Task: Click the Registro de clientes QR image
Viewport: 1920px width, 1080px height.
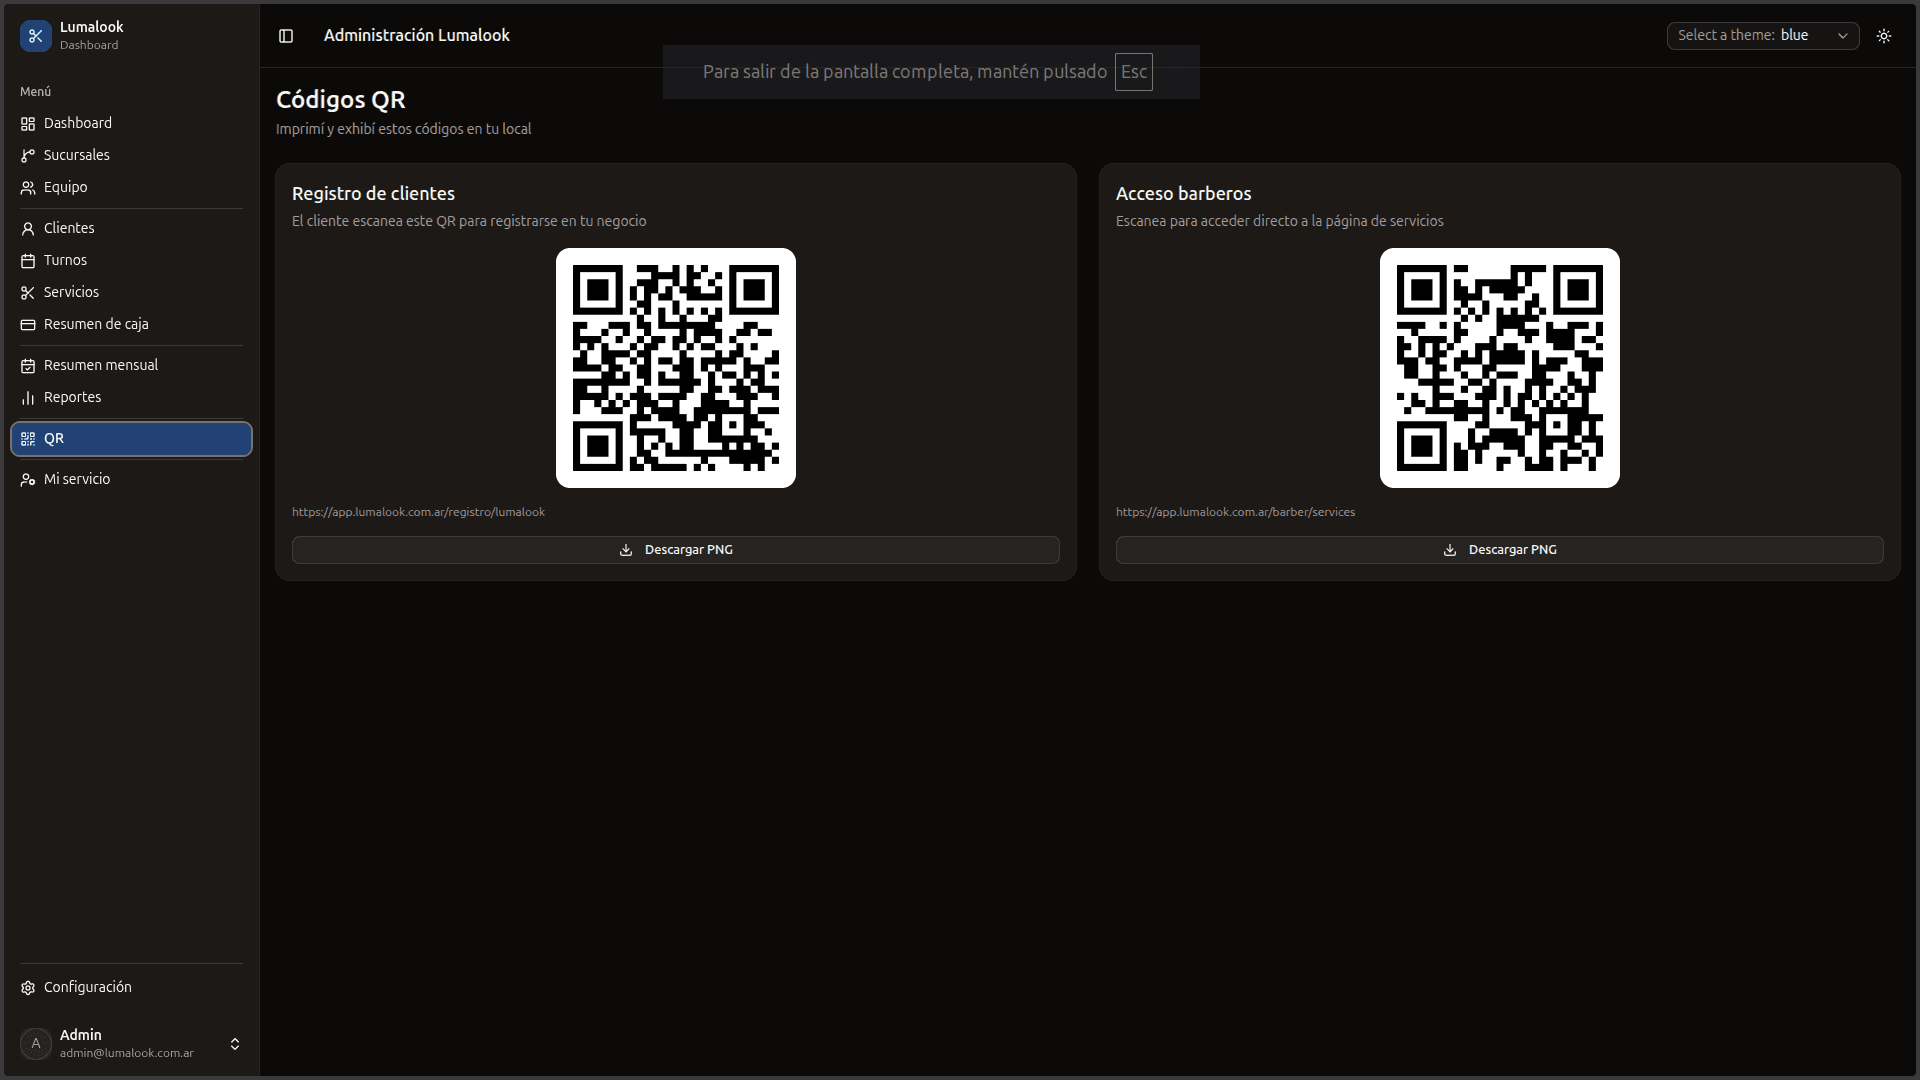Action: (x=676, y=368)
